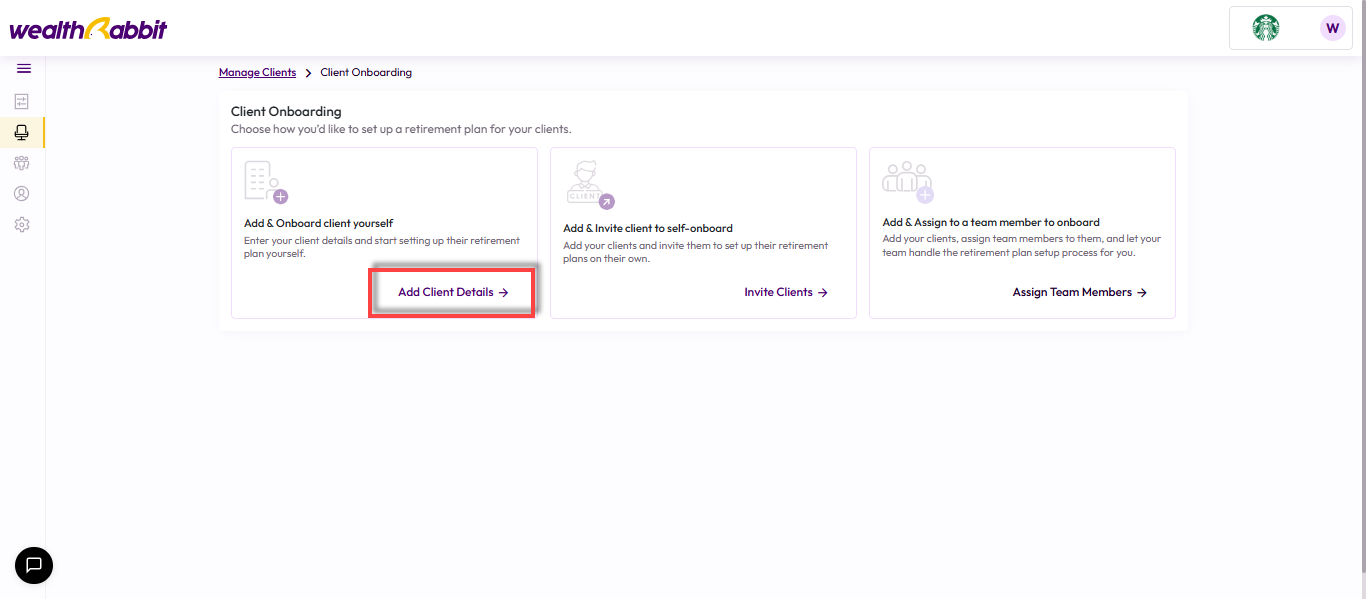Click 'Add & Assign to a team member' title
This screenshot has width=1366, height=599.
tap(991, 222)
